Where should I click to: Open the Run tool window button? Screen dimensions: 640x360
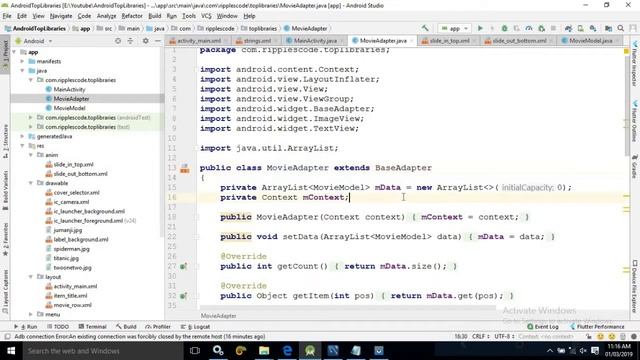click(26, 327)
